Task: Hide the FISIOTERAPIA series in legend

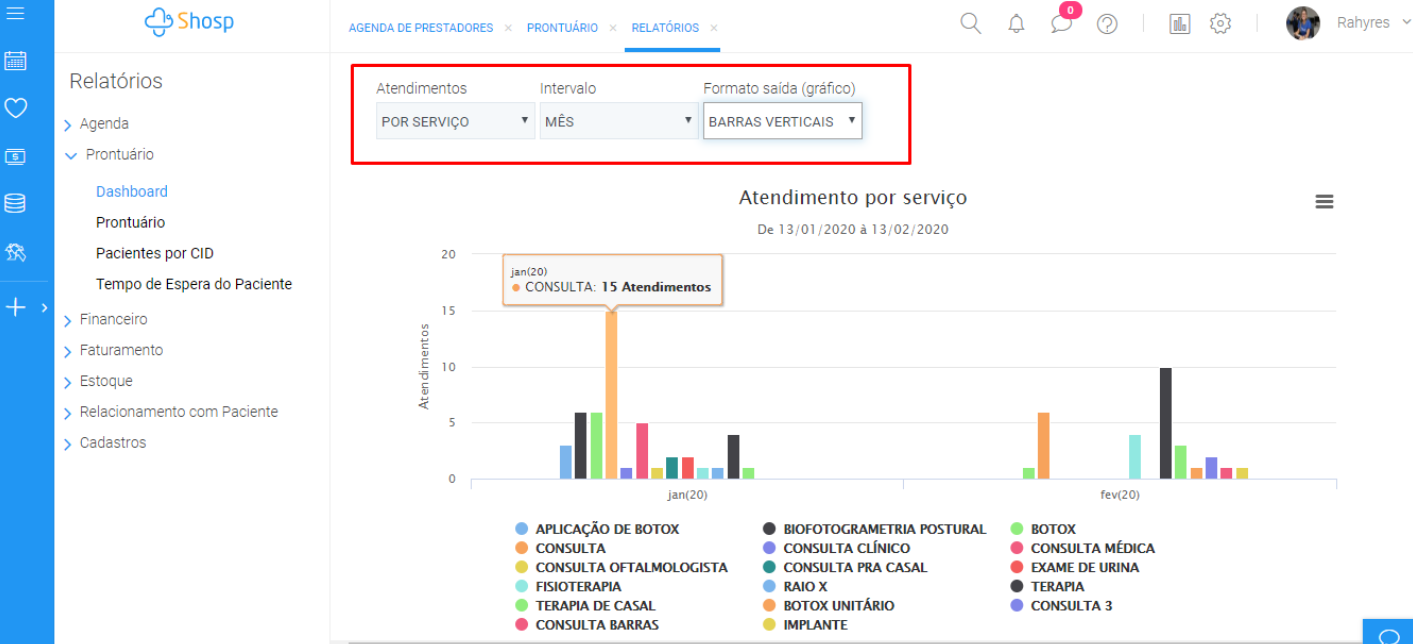Action: click(x=578, y=587)
